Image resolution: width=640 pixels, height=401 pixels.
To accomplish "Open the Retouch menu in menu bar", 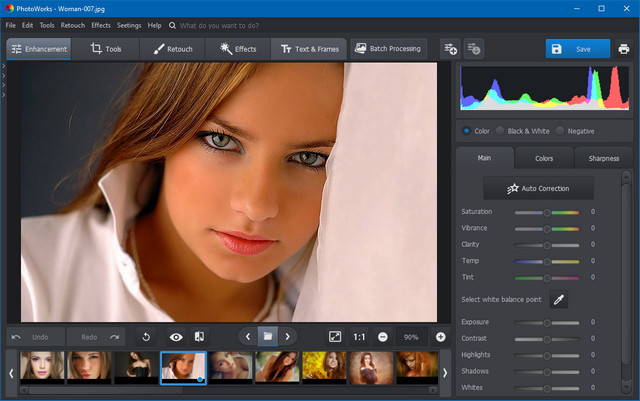I will [x=72, y=25].
